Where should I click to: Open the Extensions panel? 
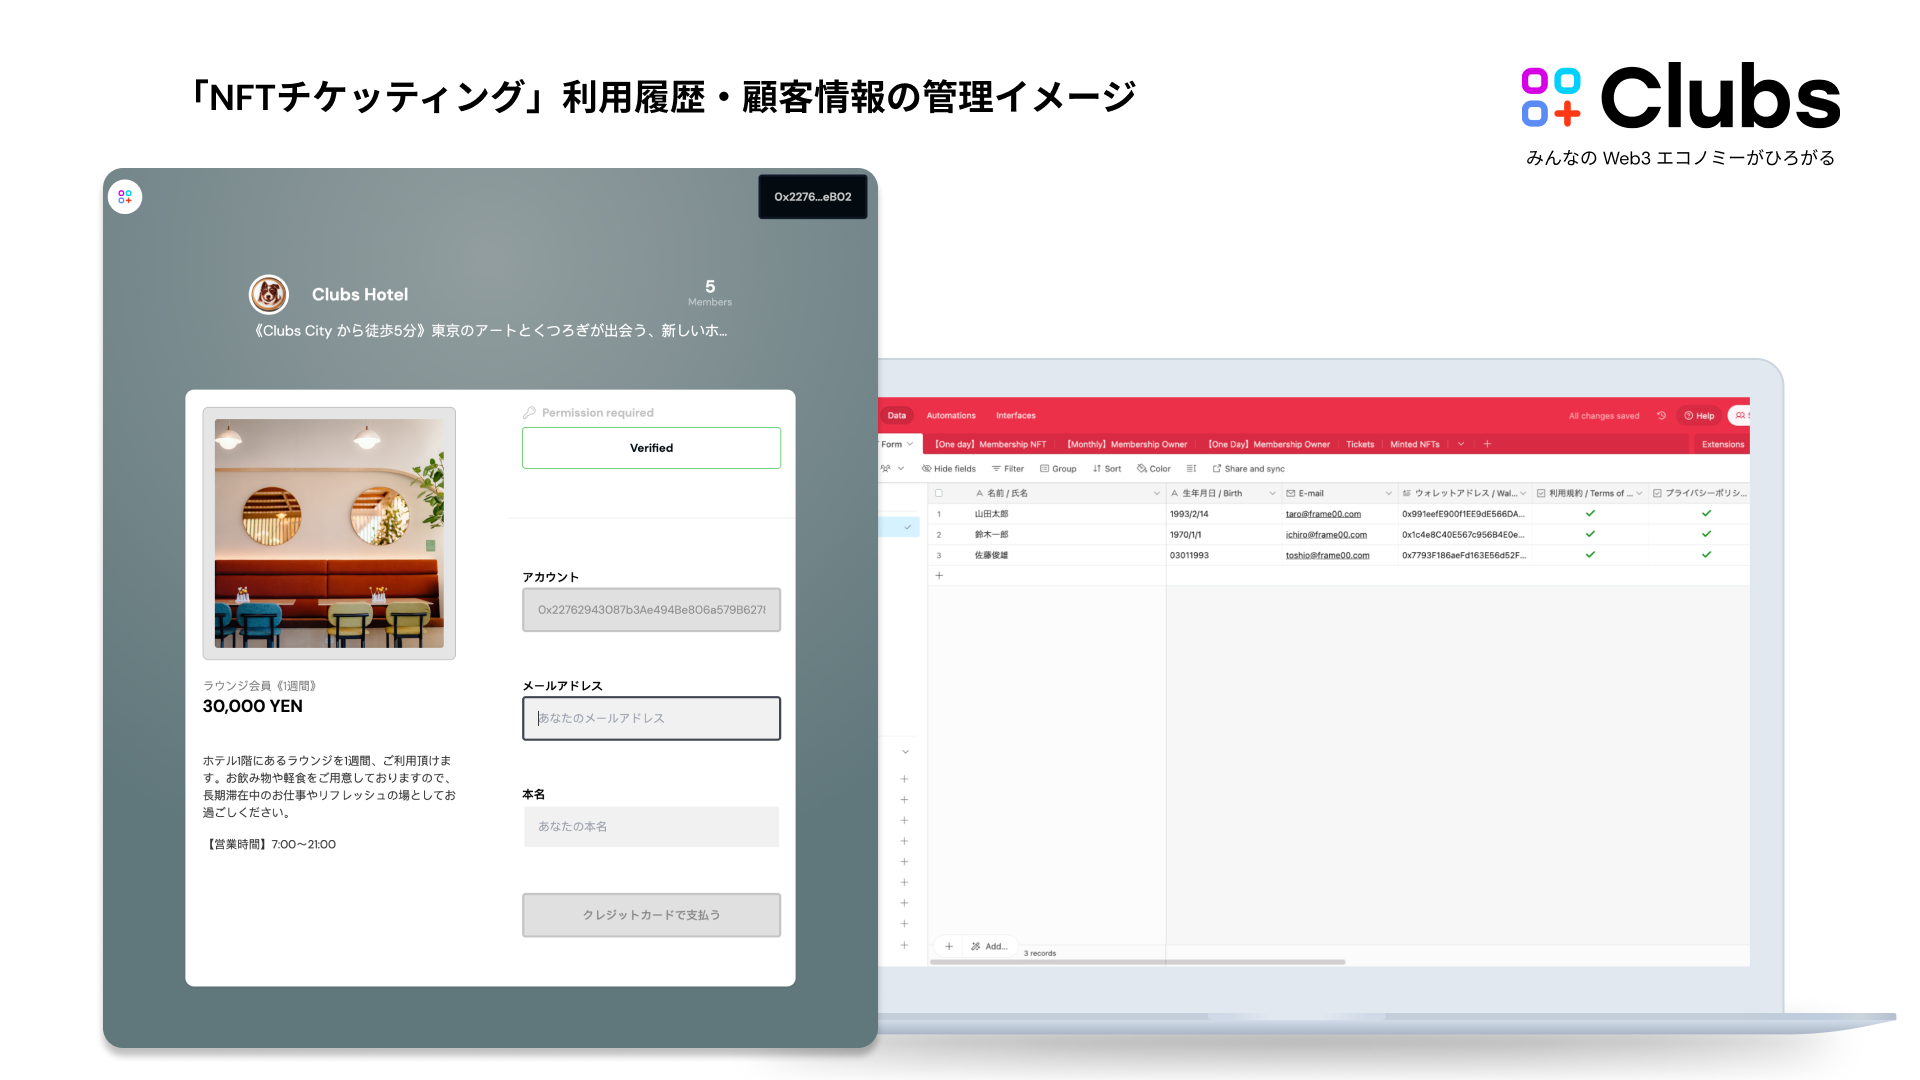click(x=1723, y=444)
